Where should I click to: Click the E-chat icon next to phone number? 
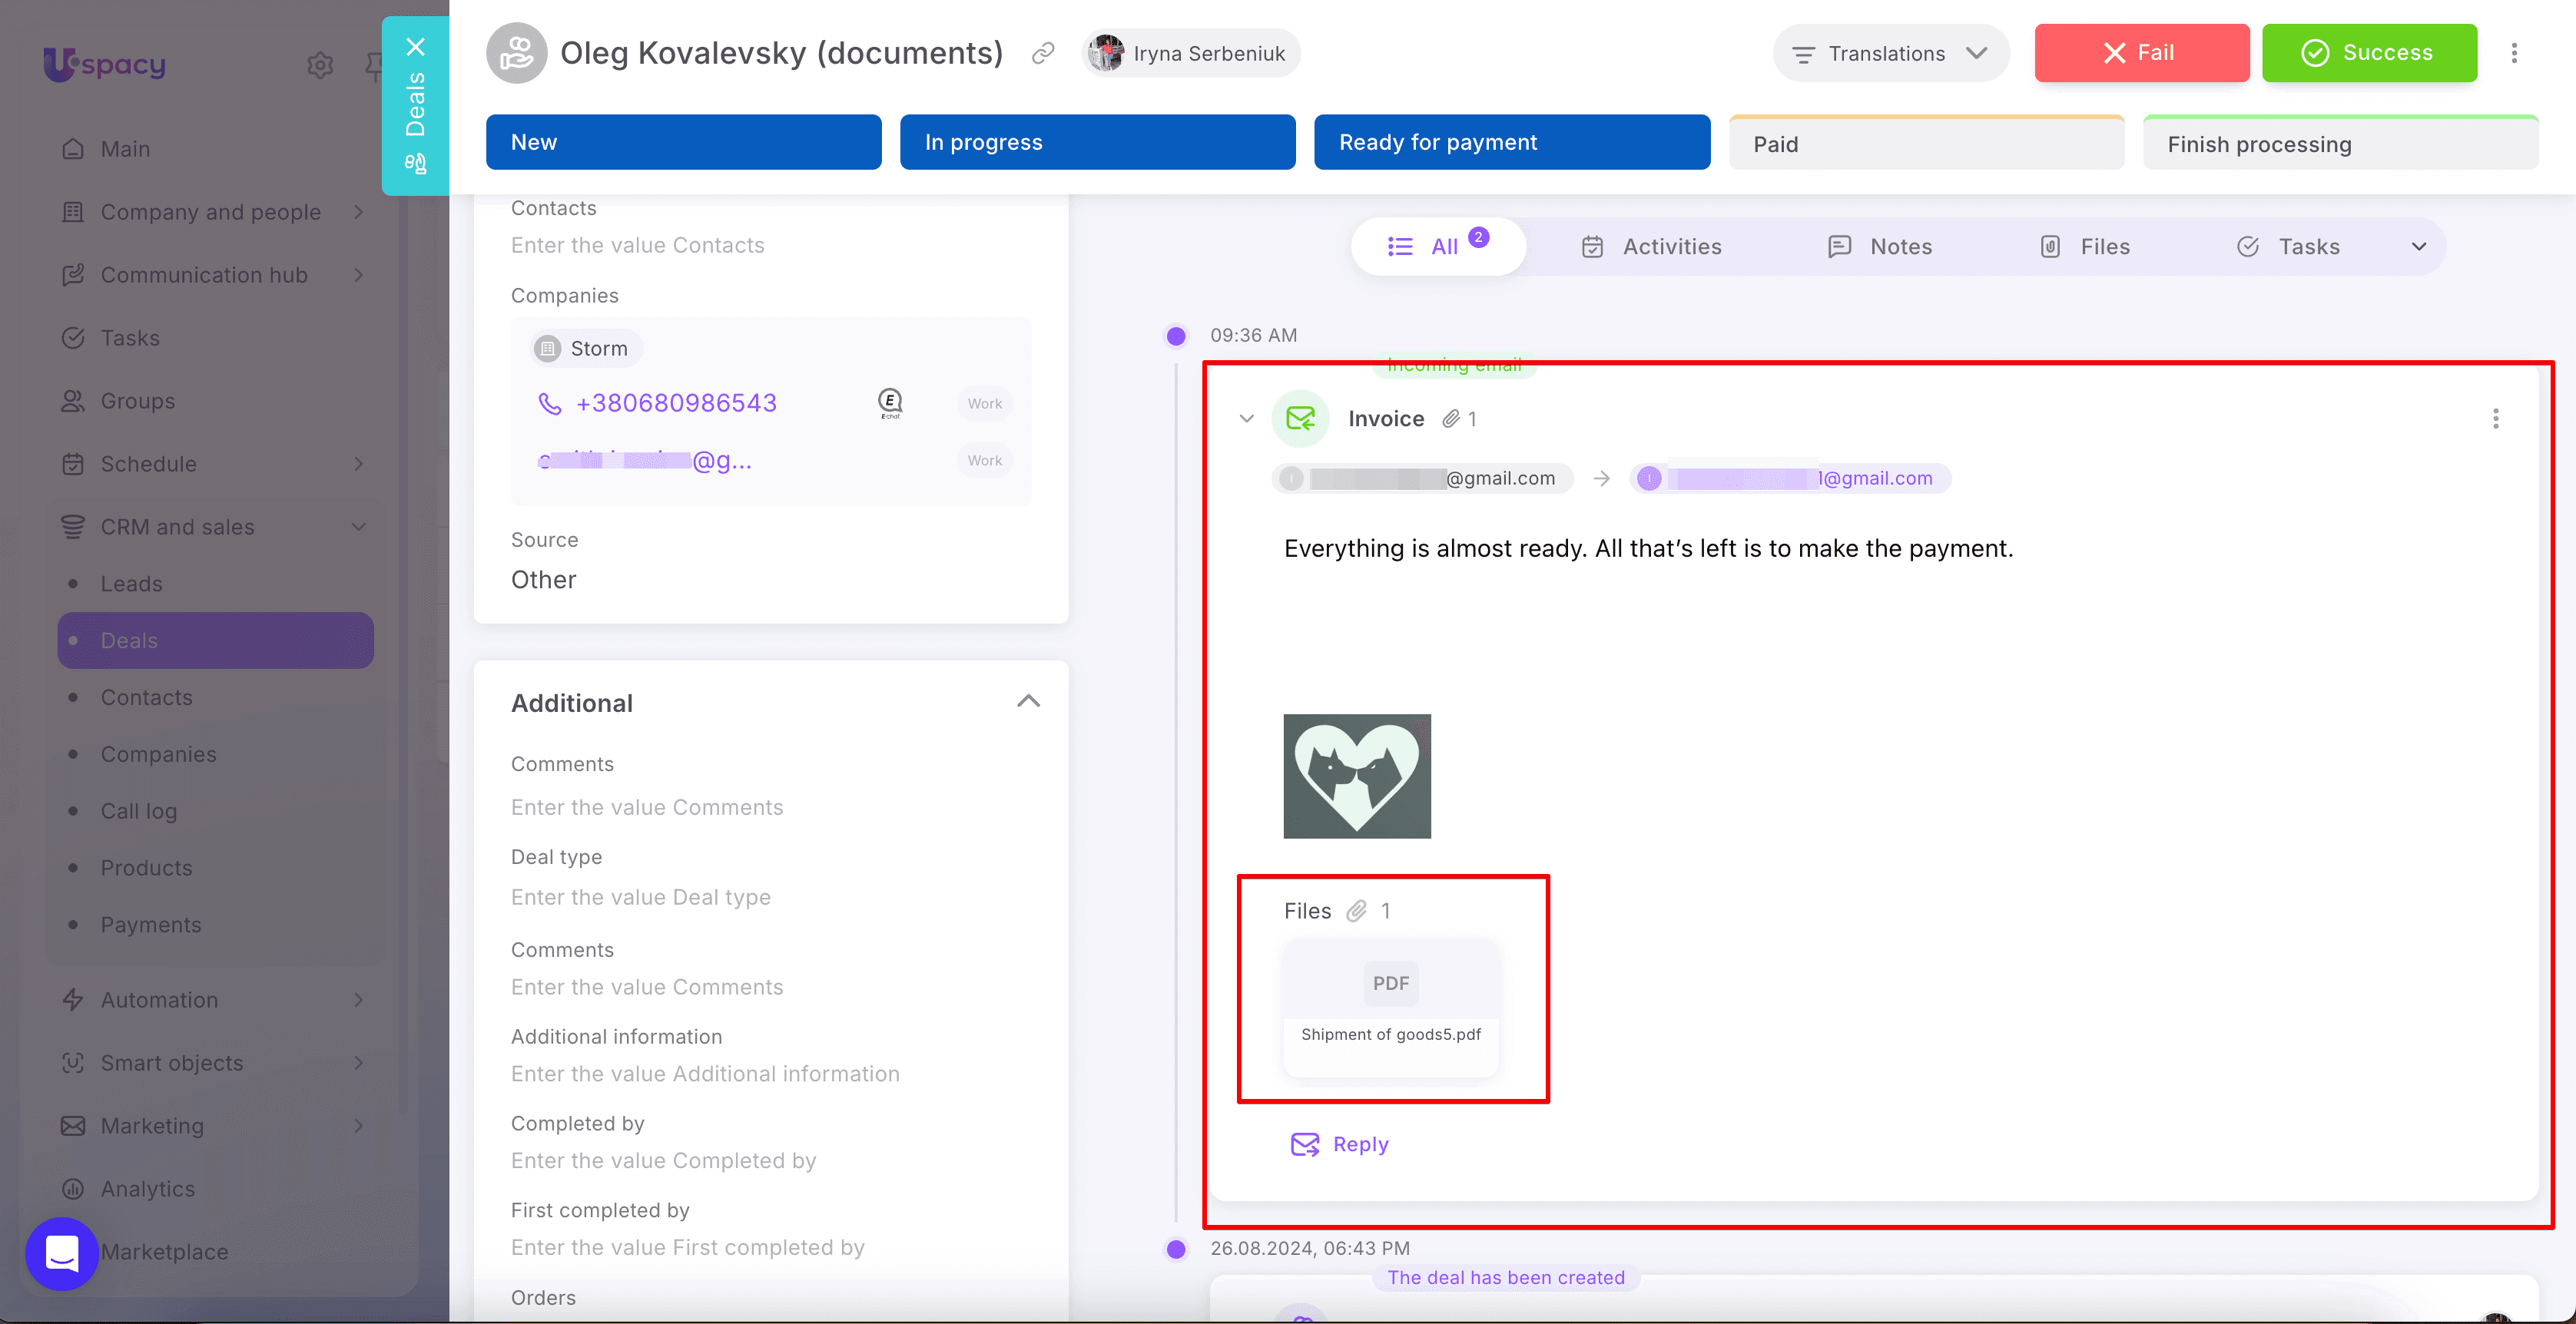point(890,403)
